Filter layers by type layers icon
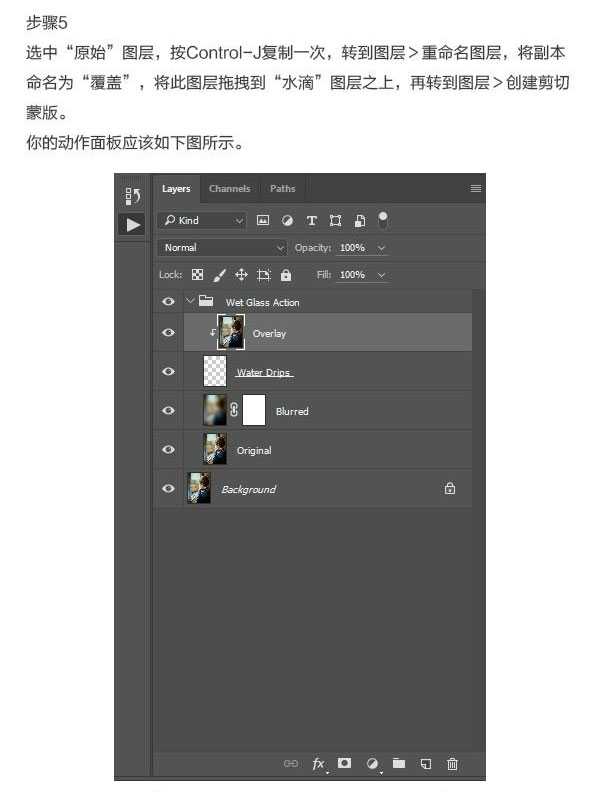 [312, 221]
